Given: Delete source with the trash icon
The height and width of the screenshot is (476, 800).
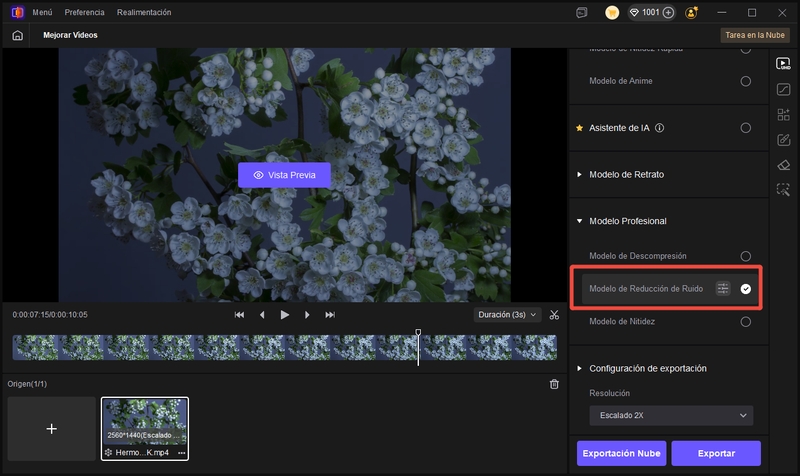Looking at the screenshot, I should pyautogui.click(x=554, y=384).
